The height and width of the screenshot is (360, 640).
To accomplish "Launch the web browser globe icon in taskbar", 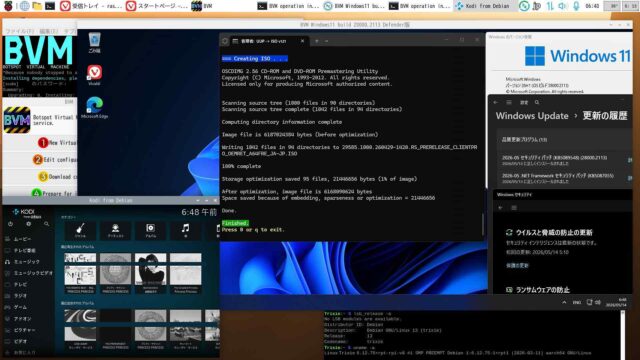I will [24, 6].
